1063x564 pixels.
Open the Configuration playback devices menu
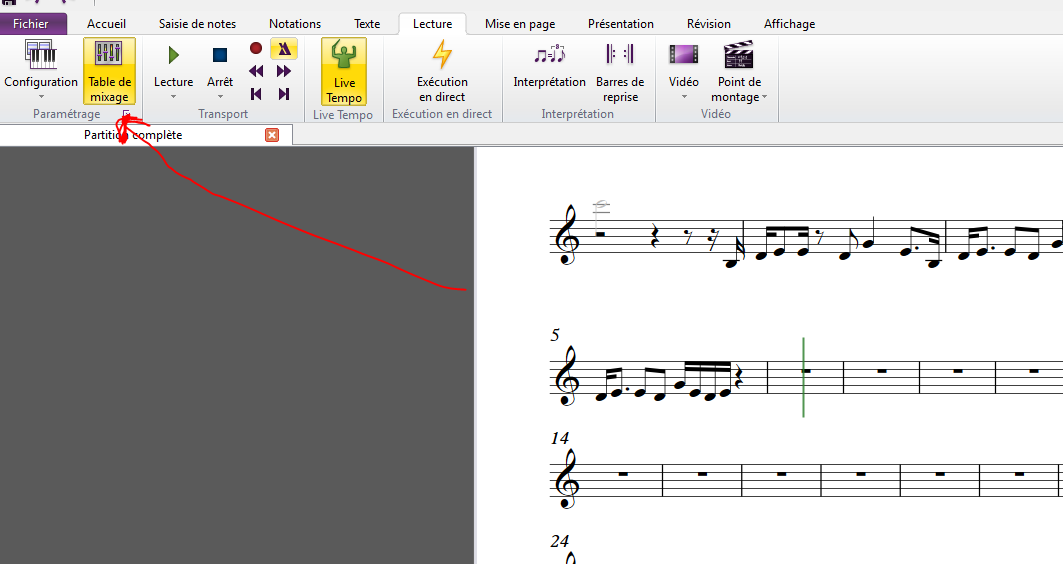(41, 71)
